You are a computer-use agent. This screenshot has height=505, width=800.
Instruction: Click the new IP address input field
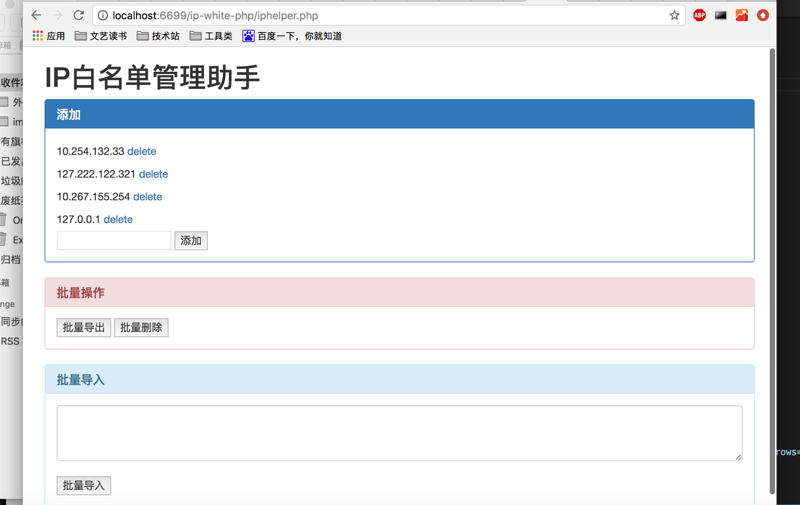(x=114, y=240)
